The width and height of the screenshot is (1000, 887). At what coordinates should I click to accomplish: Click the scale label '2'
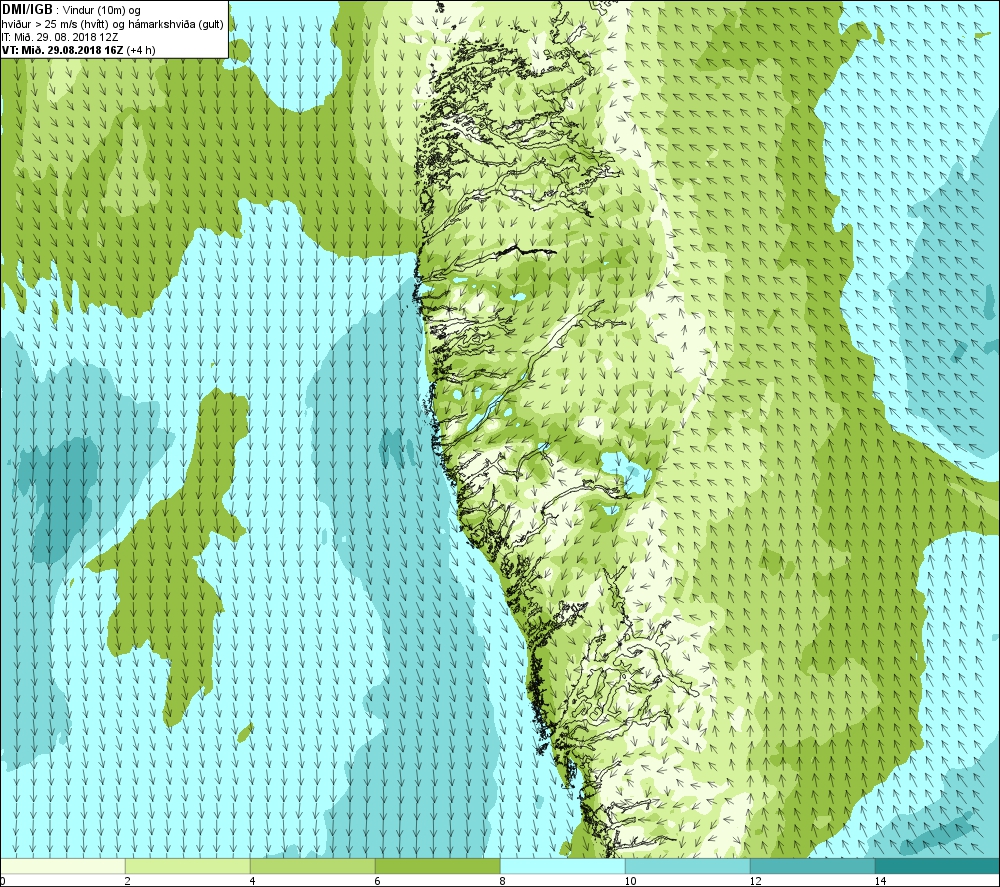coord(128,881)
